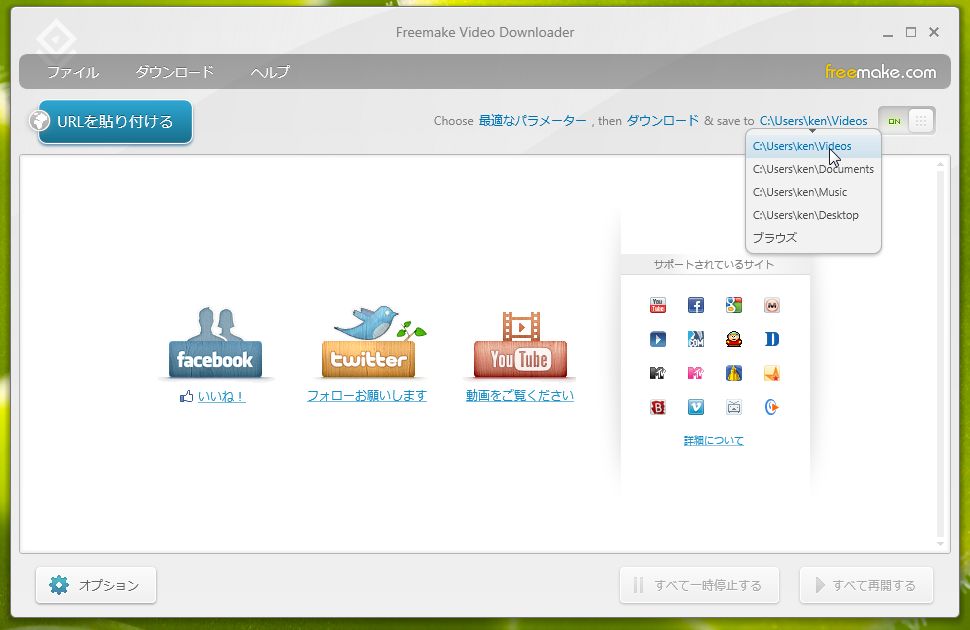Click the list scrollbar down arrow
Image resolution: width=970 pixels, height=630 pixels.
[940, 544]
